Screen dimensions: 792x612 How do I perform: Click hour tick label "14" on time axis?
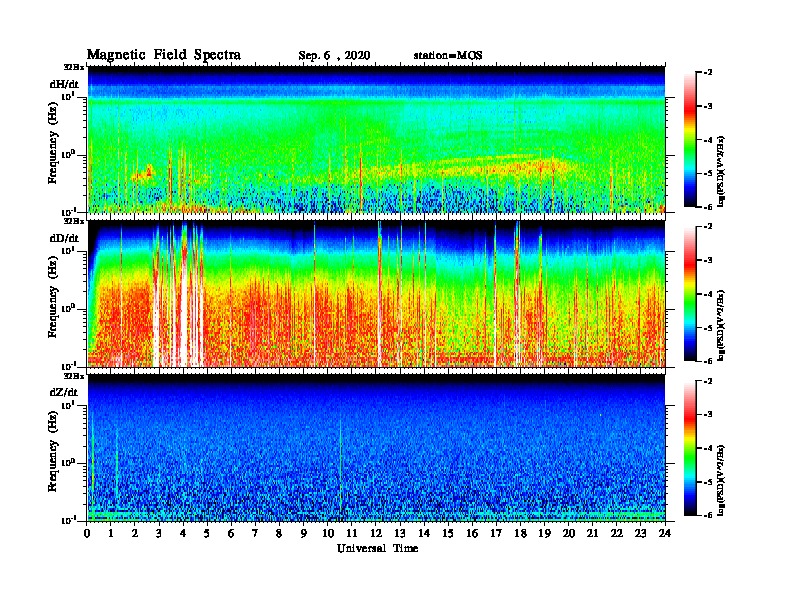pos(424,534)
